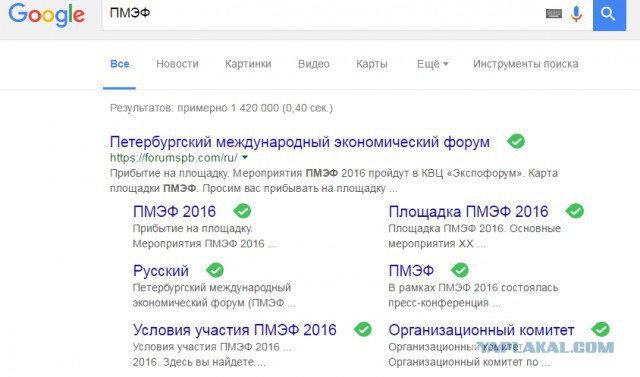Open the Ещё dropdown menu
This screenshot has height=377, width=640.
tap(433, 64)
